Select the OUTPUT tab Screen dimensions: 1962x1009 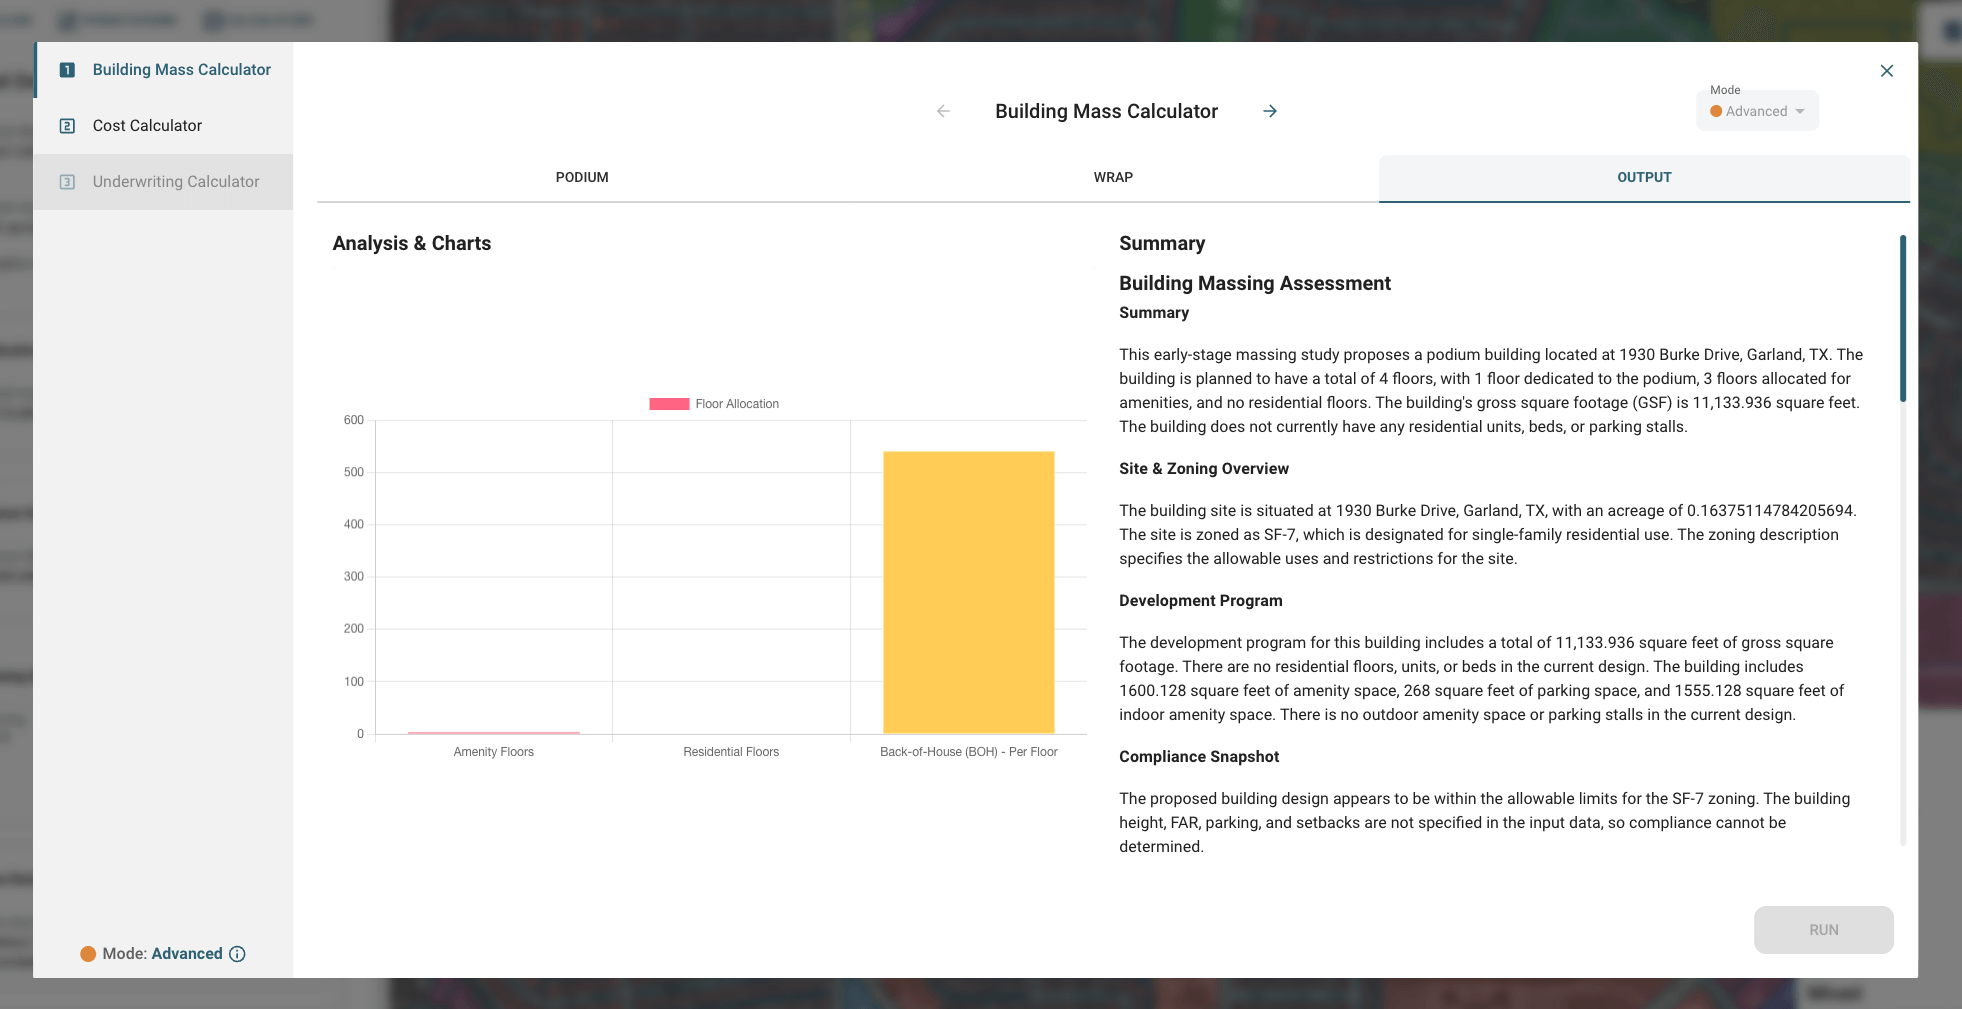click(x=1643, y=177)
